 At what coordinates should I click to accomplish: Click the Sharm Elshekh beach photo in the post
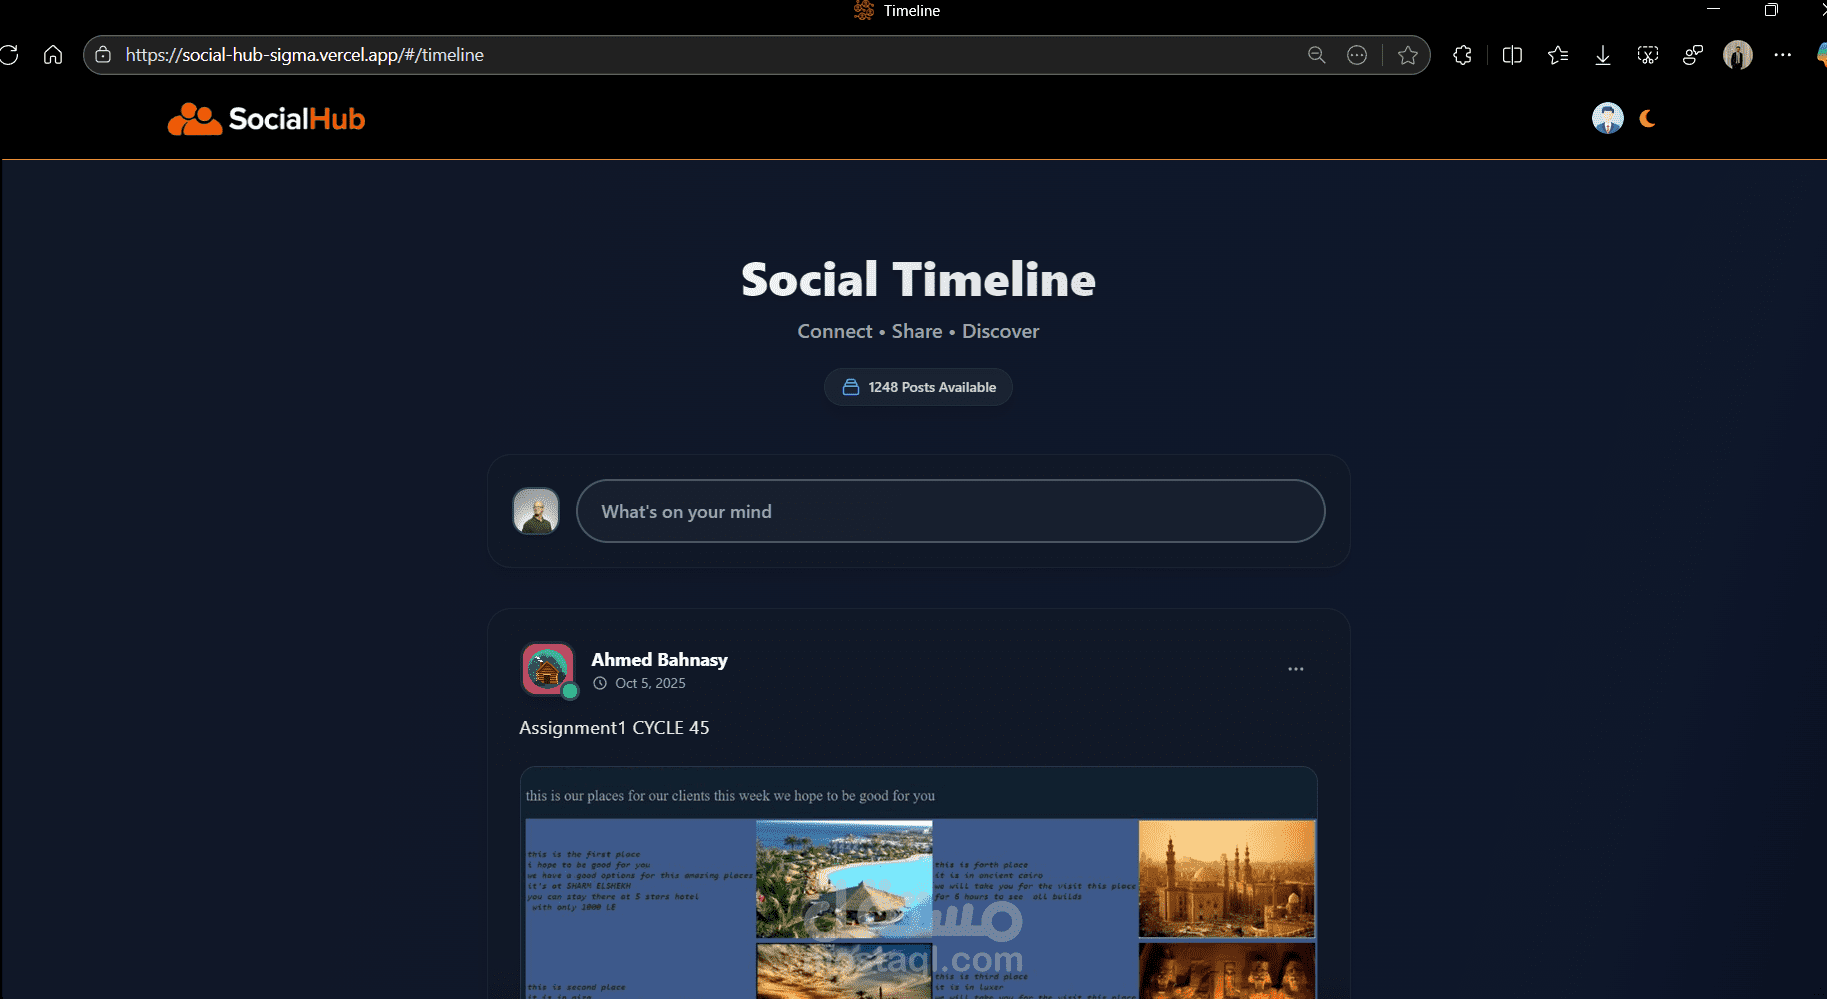click(x=845, y=878)
